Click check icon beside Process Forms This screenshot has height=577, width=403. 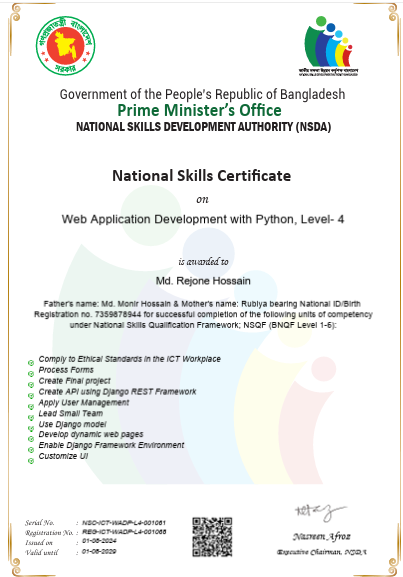(x=31, y=374)
